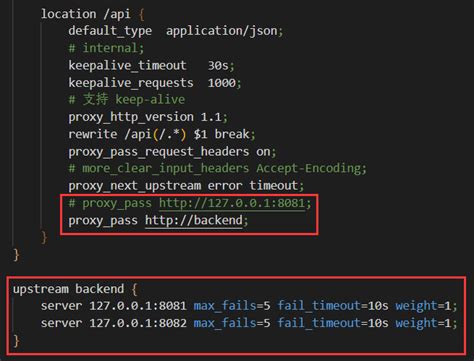Screen dimensions: 474x361
Task: Click the closing brace of upstream block
Action: (16, 341)
